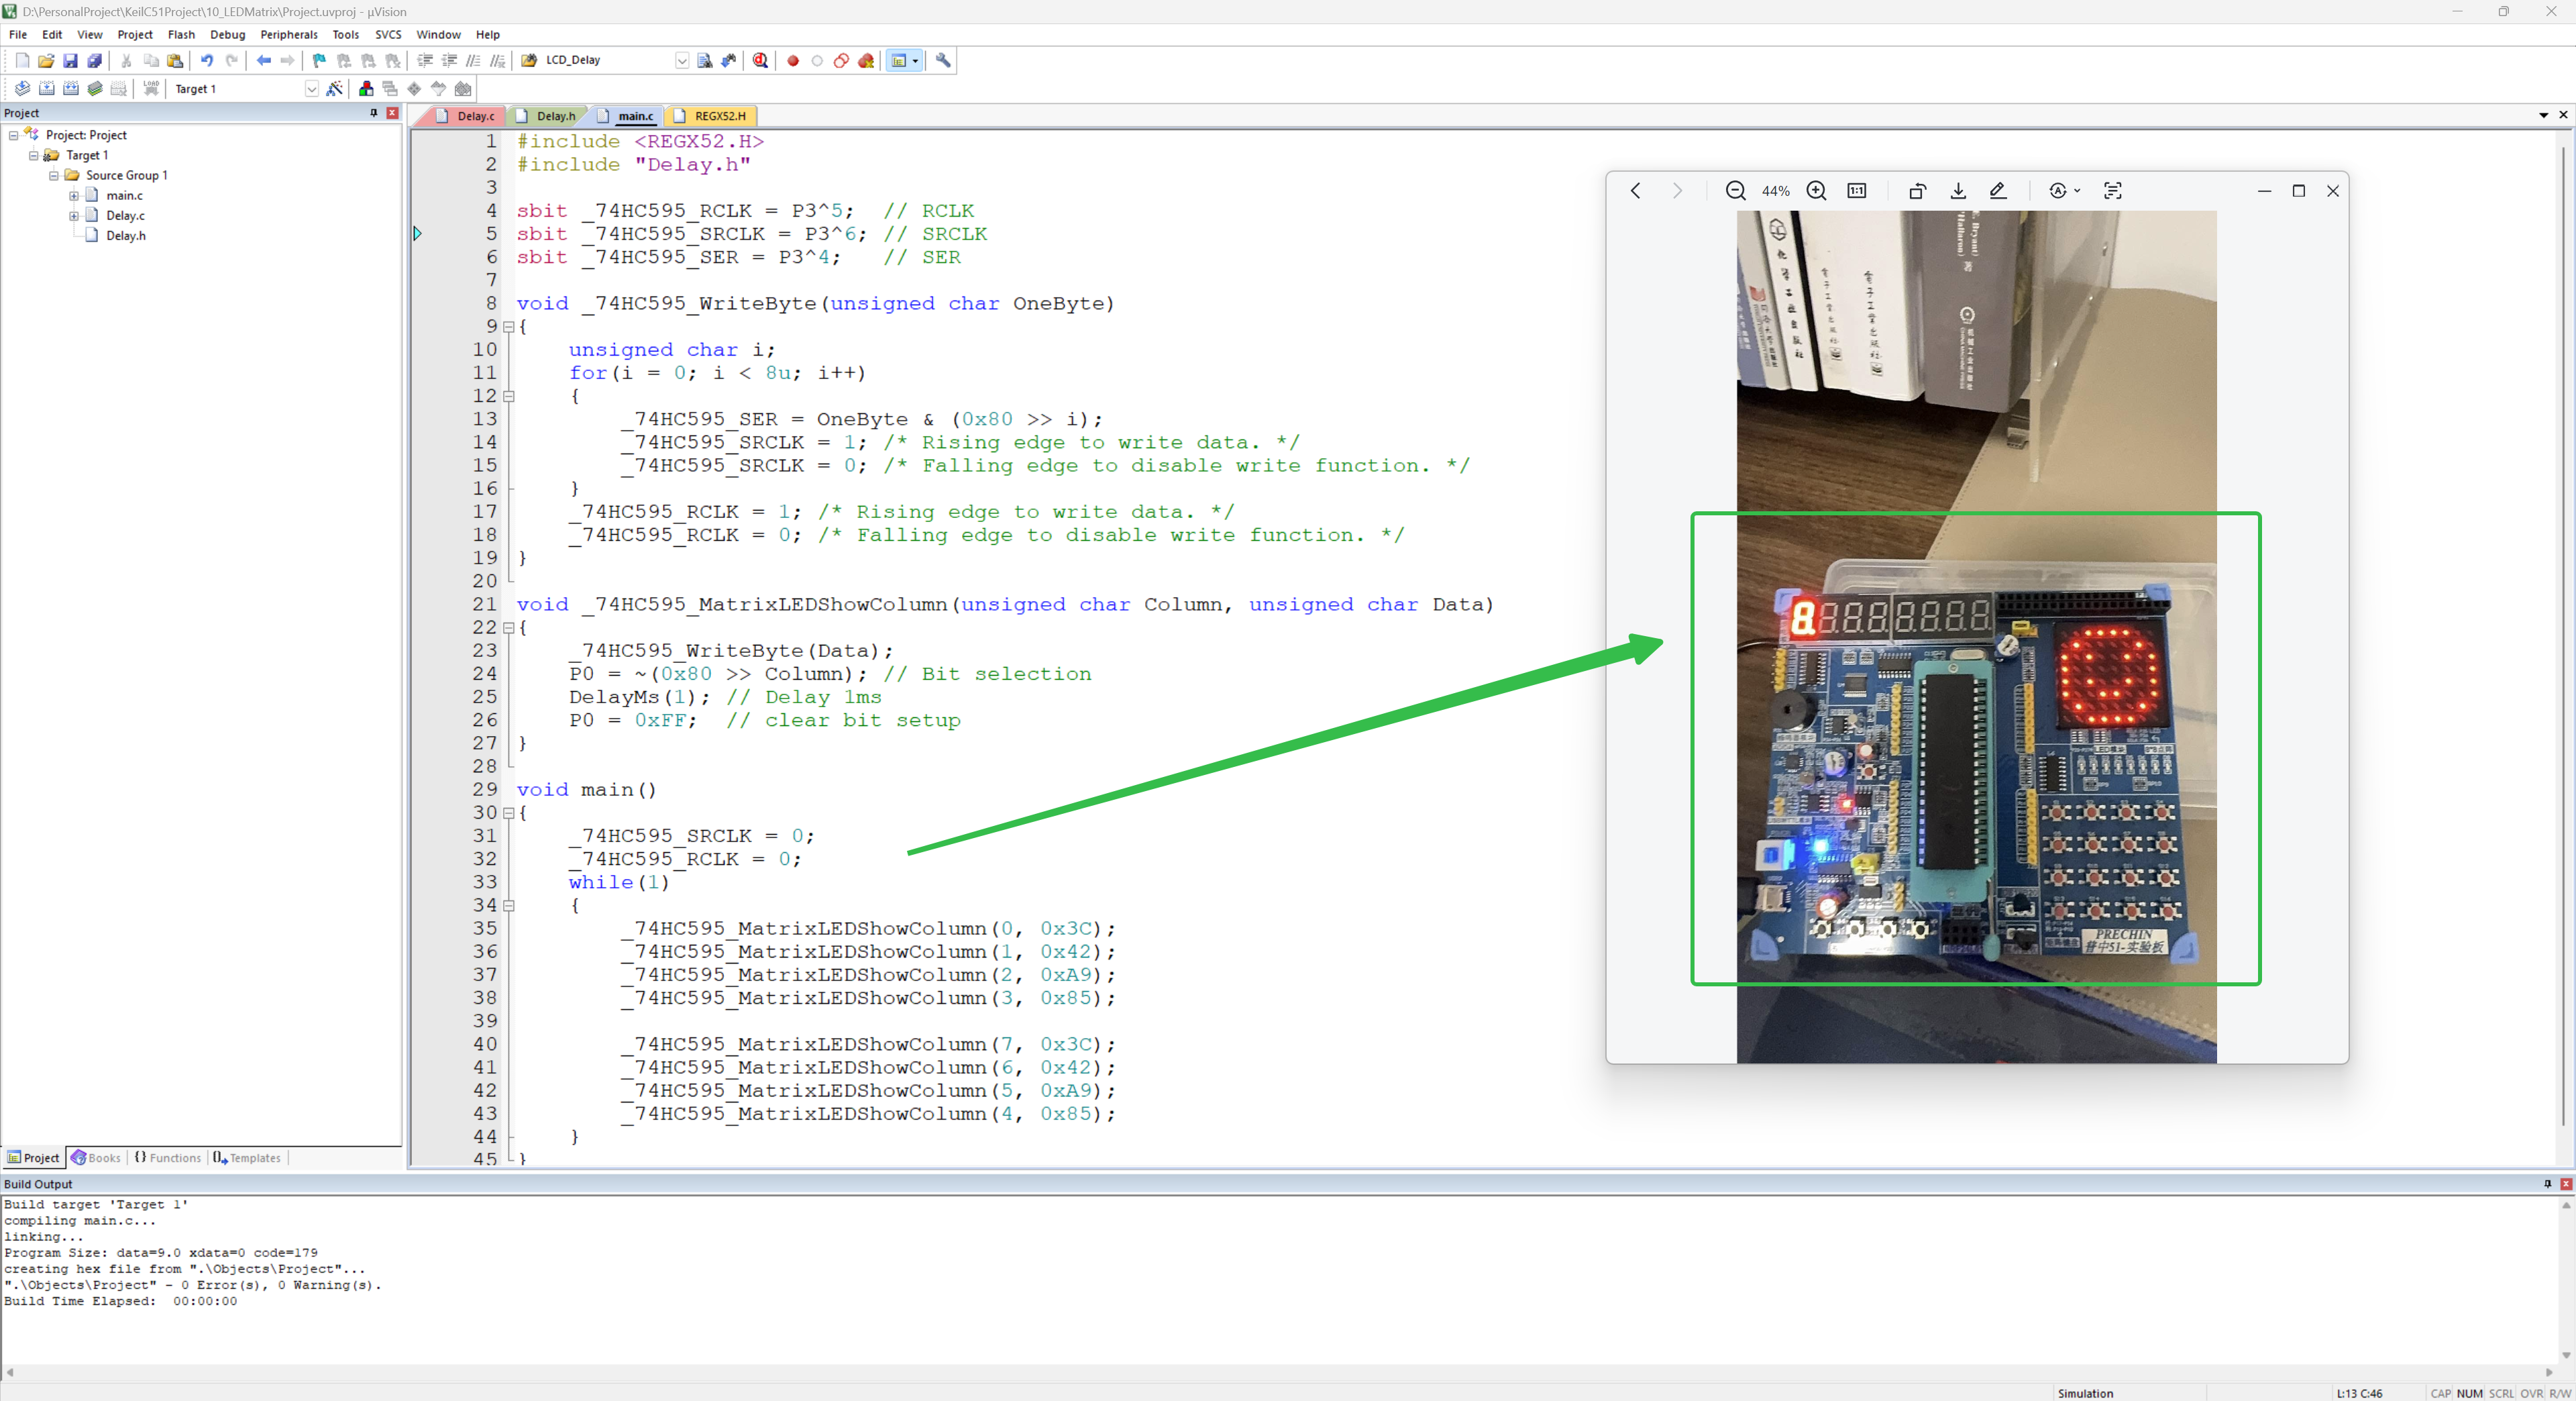Expand main.c in the project tree

coord(73,196)
